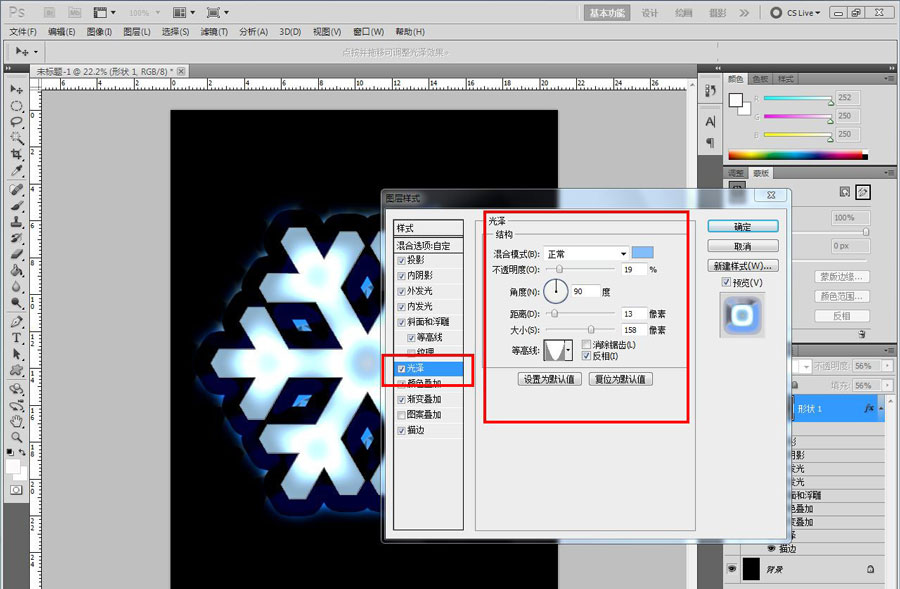Open the 等高线 contour picker arrow
This screenshot has width=900, height=589.
[567, 350]
